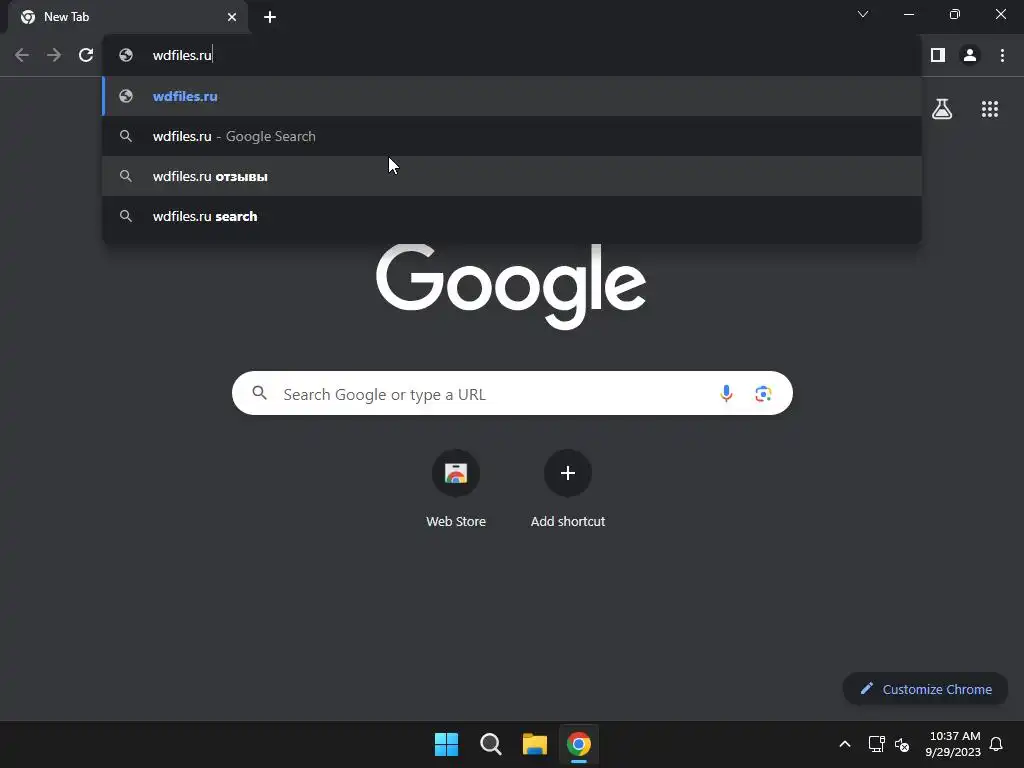This screenshot has height=768, width=1024.
Task: Click the Add shortcut plus button
Action: pos(568,473)
